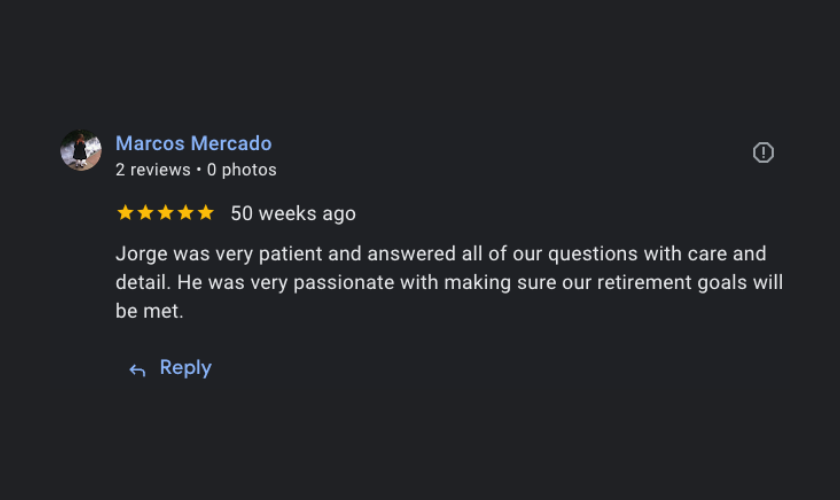
Task: Click the word "patient" in the review
Action: (x=284, y=254)
